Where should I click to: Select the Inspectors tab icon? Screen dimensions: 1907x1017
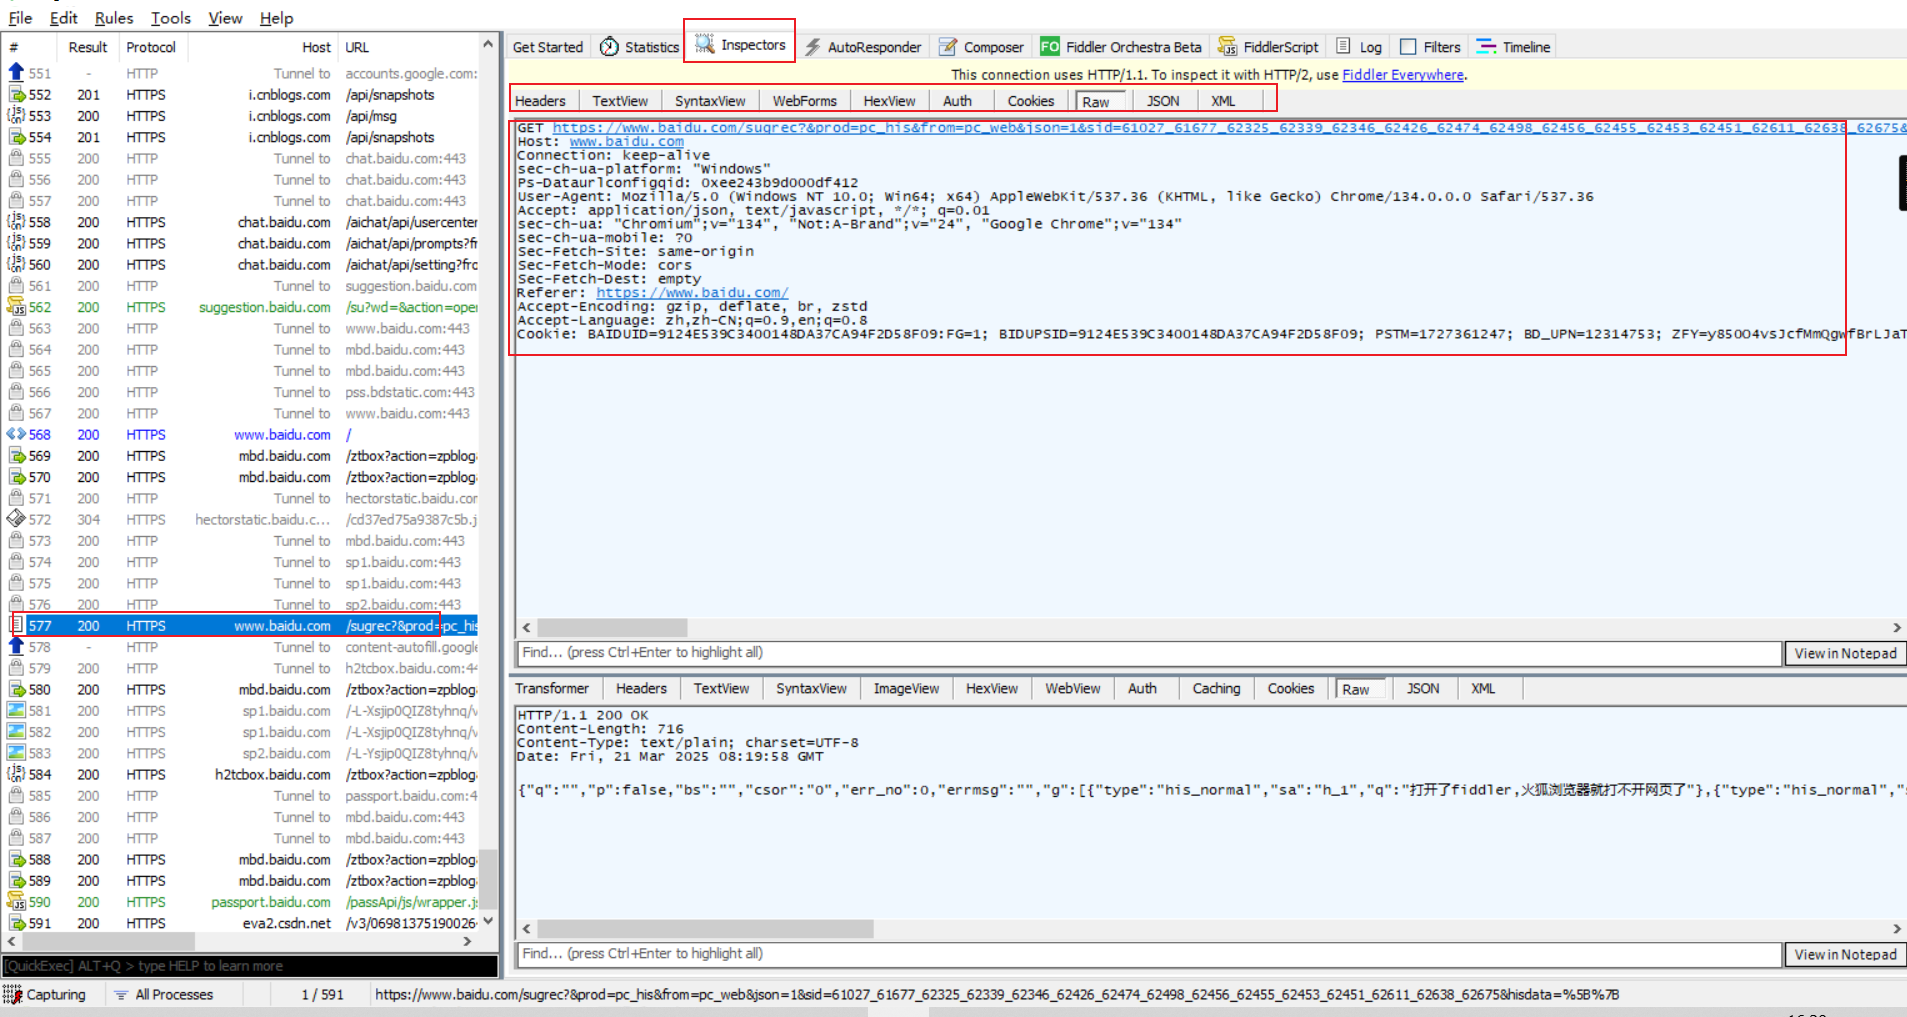[705, 45]
